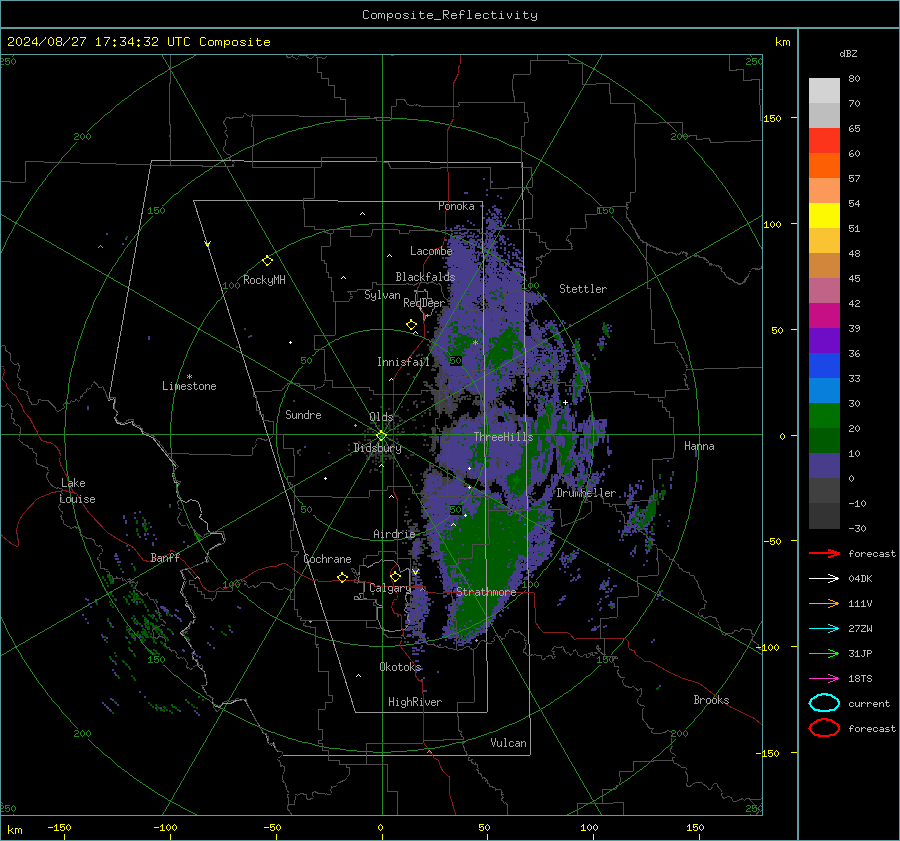Pick the indigo 10-0 dBZ swatch

pyautogui.click(x=824, y=466)
